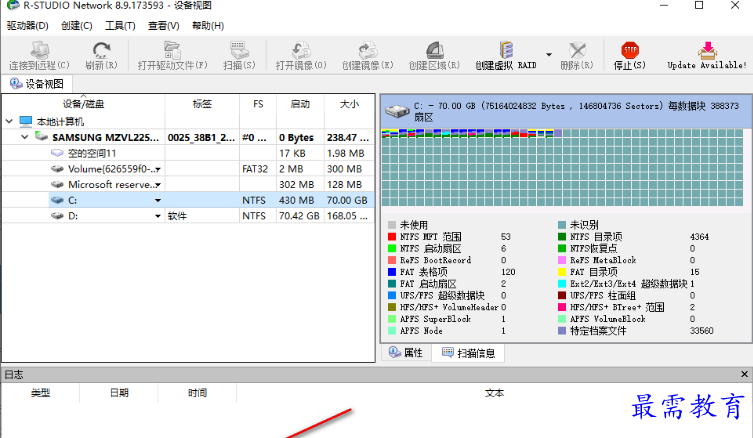
Task: Click the 238.47 size cell of SAMSUNG
Action: (x=348, y=137)
